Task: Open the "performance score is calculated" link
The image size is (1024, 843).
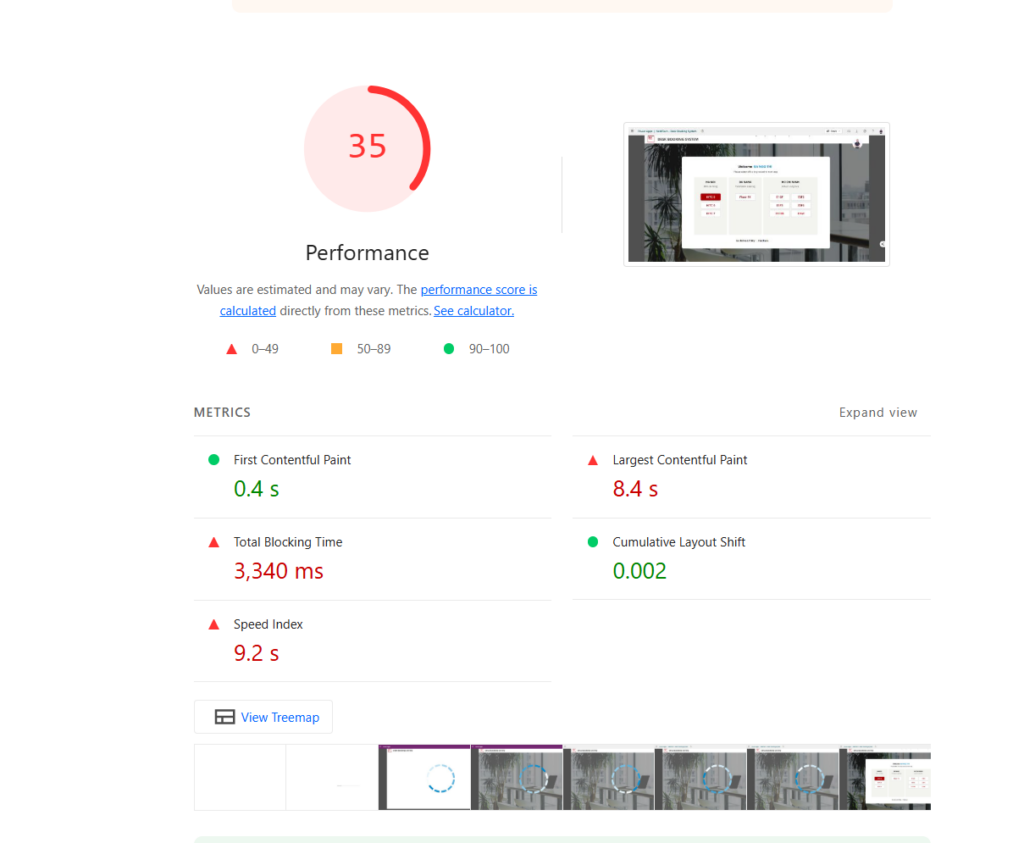Action: 478,290
